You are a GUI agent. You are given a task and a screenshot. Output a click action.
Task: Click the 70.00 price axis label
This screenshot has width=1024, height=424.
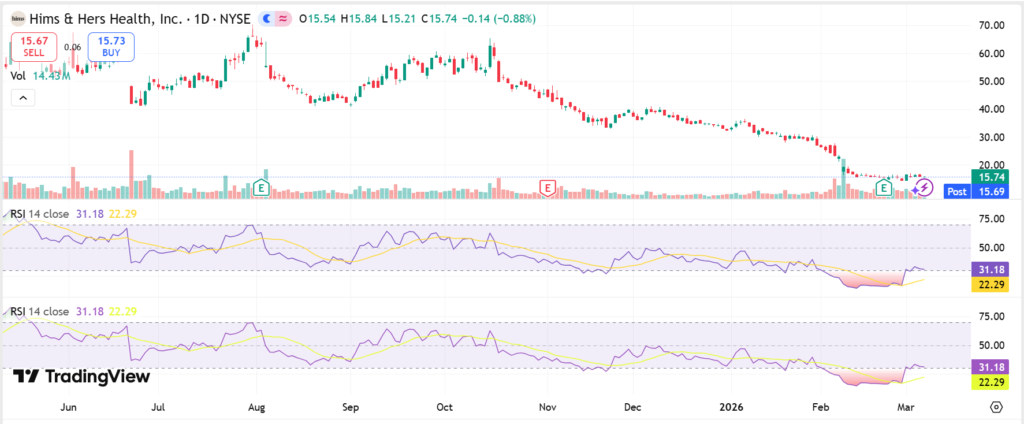click(x=989, y=25)
